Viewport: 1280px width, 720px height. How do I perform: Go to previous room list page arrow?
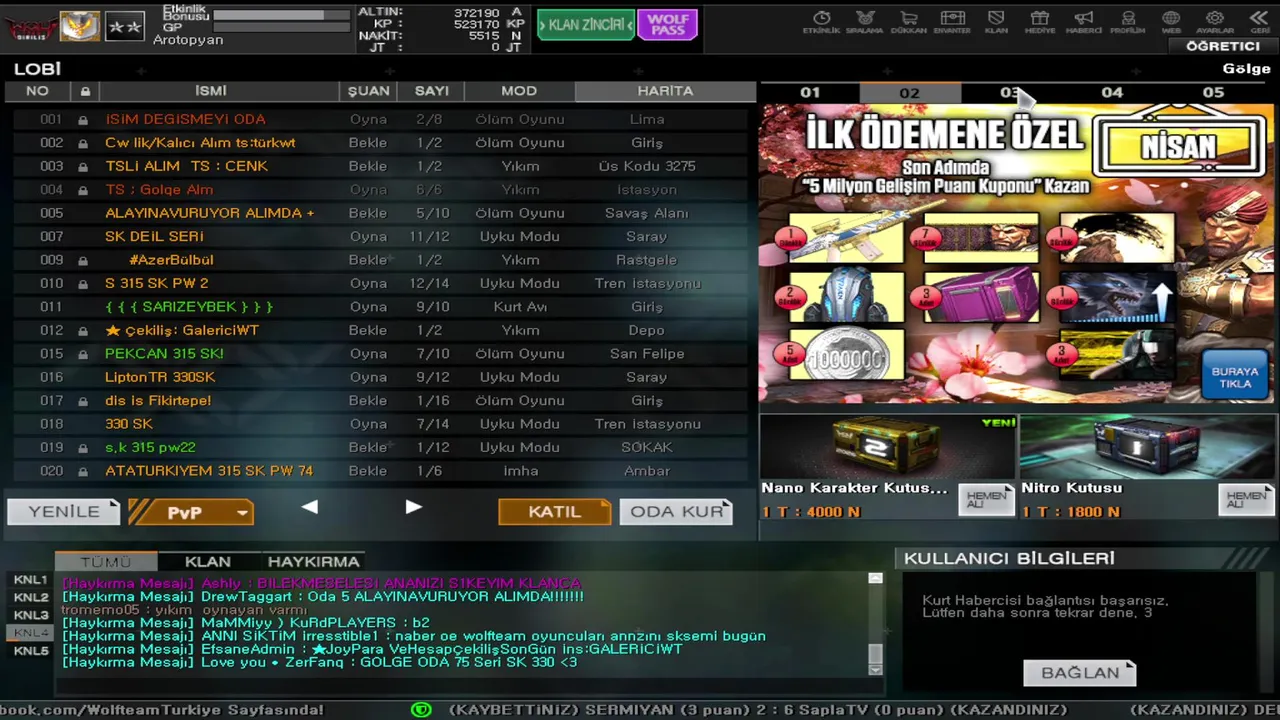click(x=310, y=508)
